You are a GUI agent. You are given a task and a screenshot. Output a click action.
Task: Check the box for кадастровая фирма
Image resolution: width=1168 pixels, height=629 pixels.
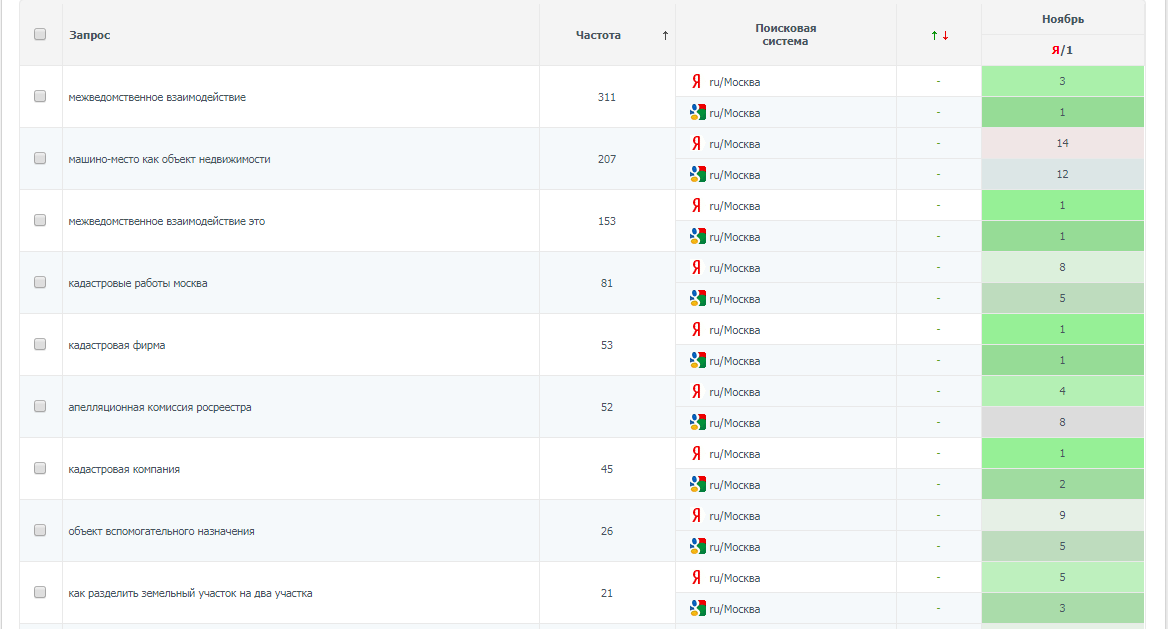tap(40, 344)
